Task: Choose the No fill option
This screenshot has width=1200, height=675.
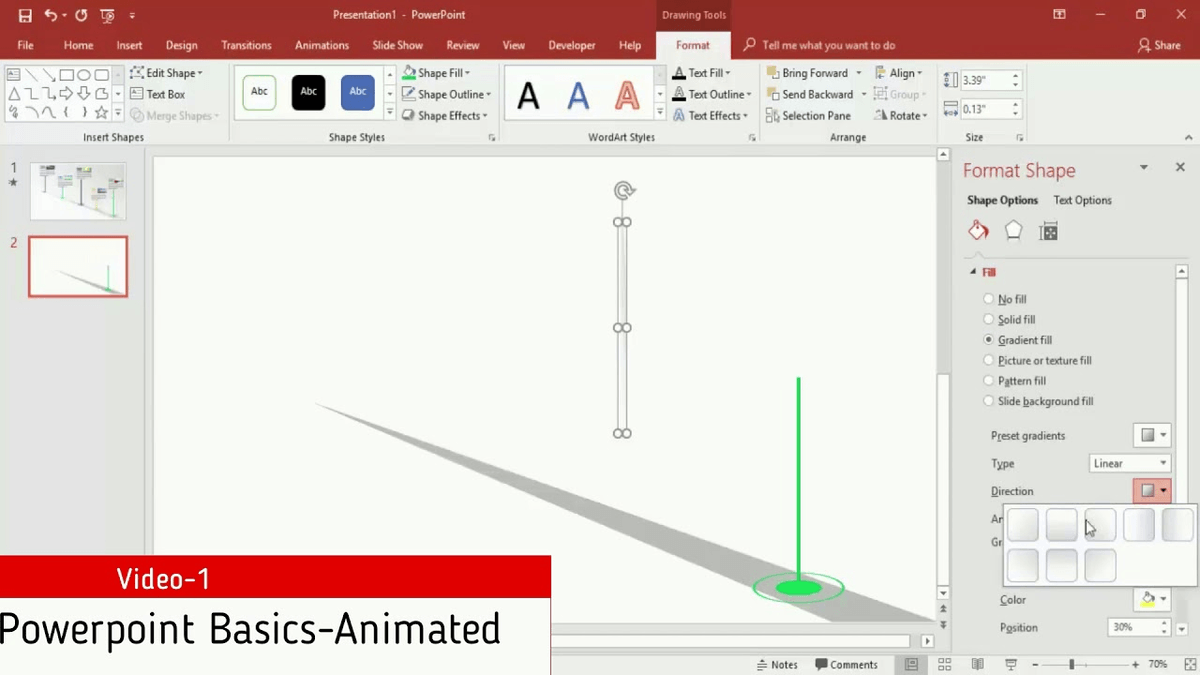Action: pos(989,299)
